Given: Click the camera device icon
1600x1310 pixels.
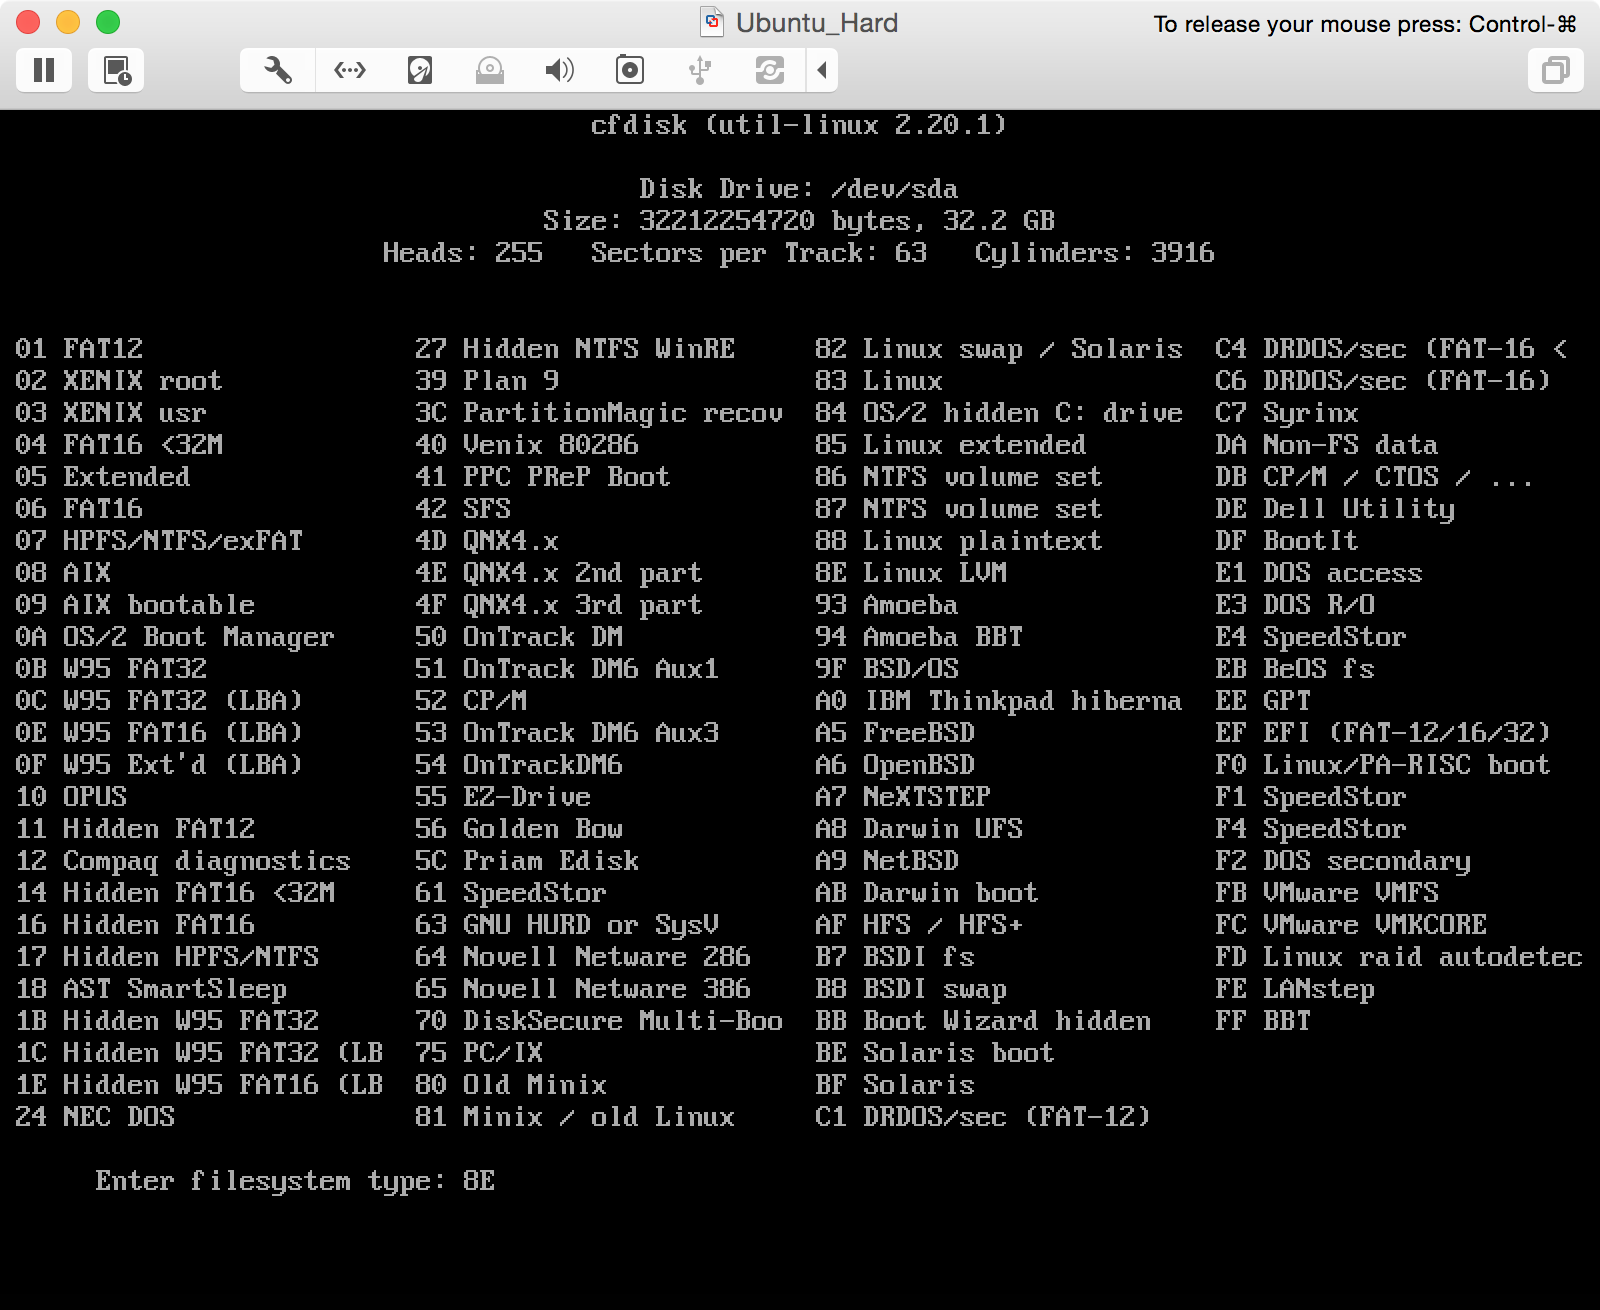Looking at the screenshot, I should pos(630,70).
